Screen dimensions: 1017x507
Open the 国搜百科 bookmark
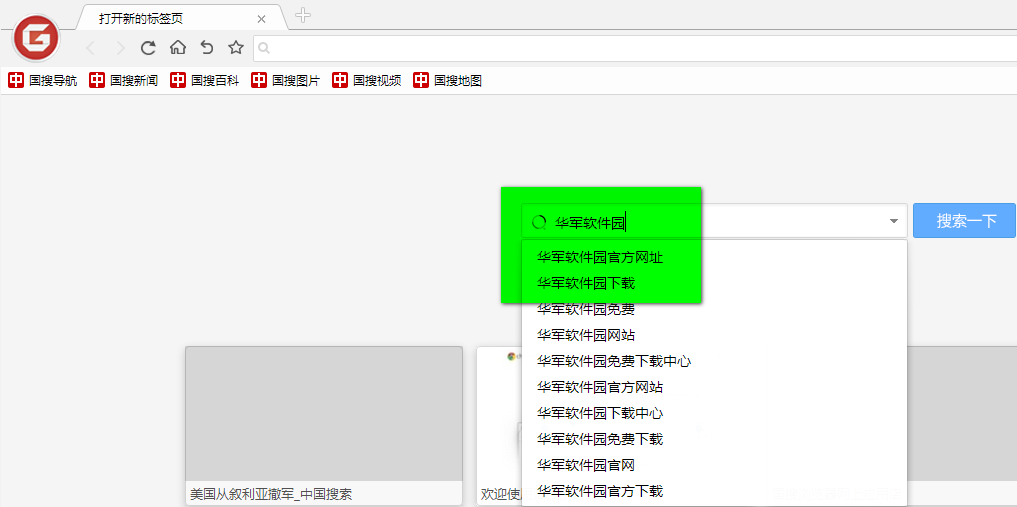pyautogui.click(x=205, y=80)
